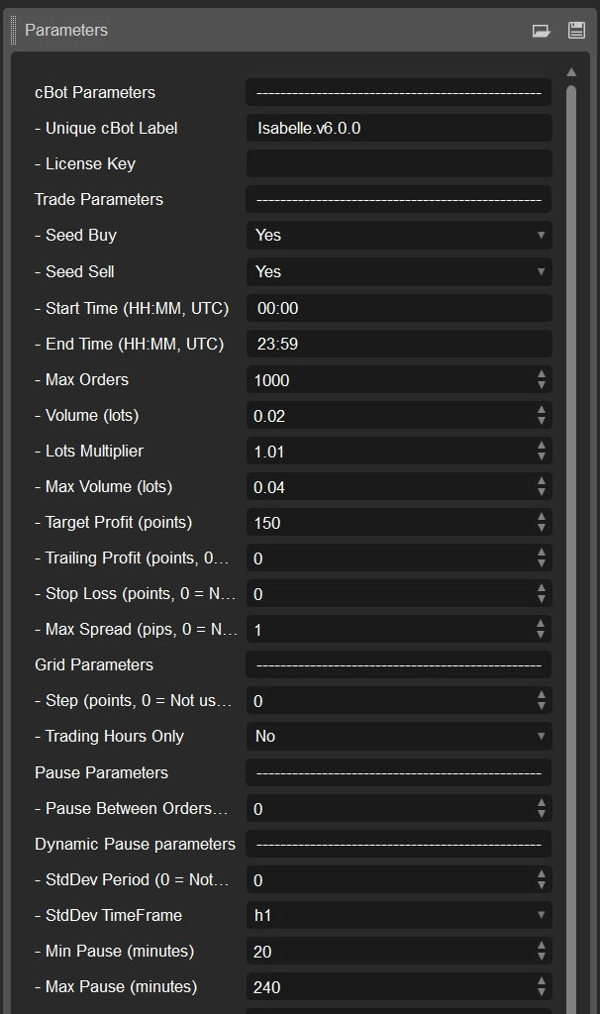Viewport: 600px width, 1014px height.
Task: Open the Seed Sell dropdown
Action: (x=541, y=271)
